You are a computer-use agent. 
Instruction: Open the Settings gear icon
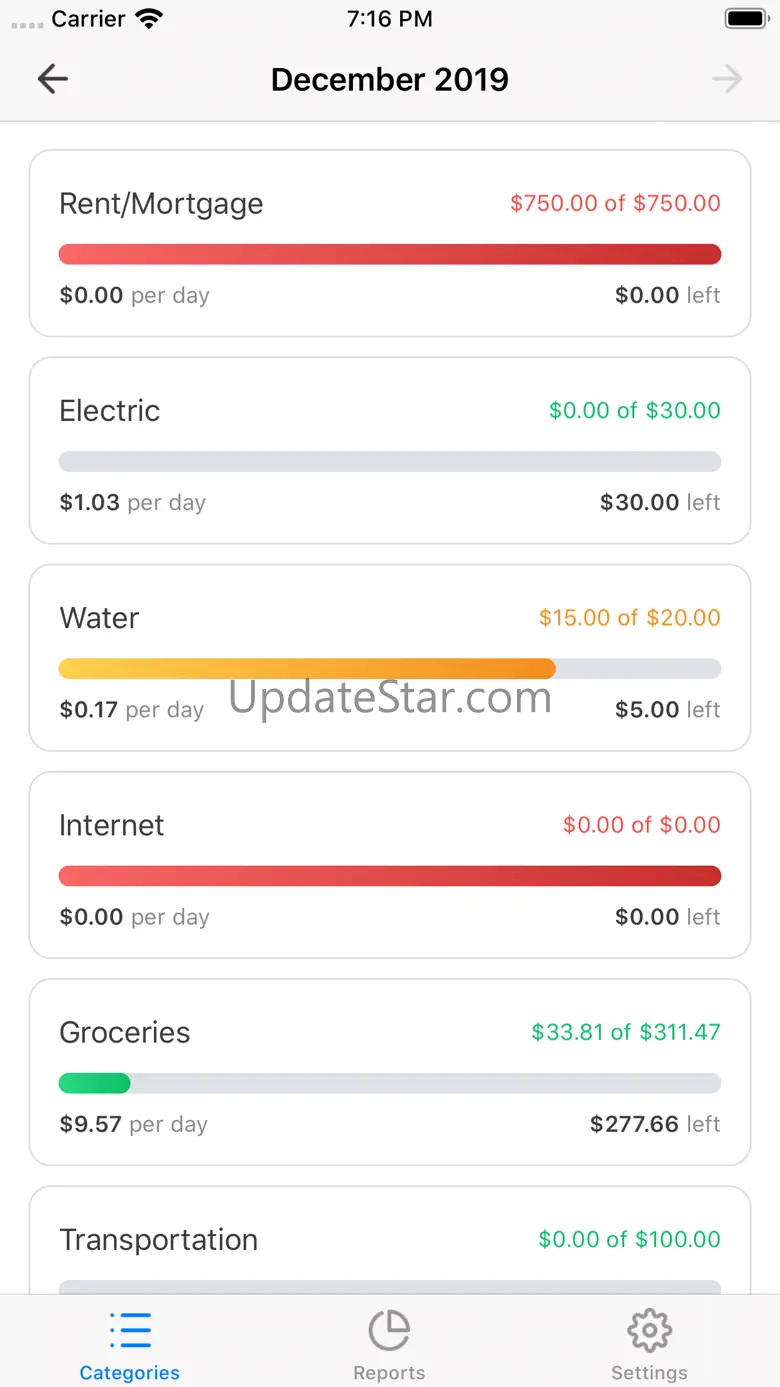649,1330
